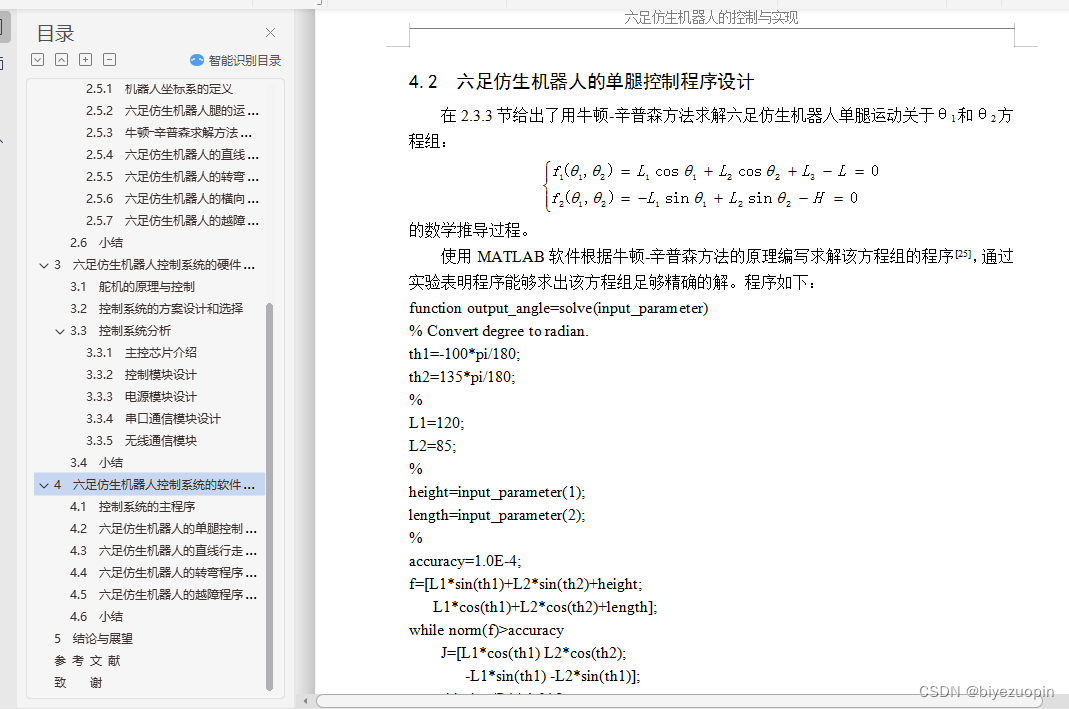Go to 2.5.5 六足仿生机器人的转弯

[x=172, y=177]
